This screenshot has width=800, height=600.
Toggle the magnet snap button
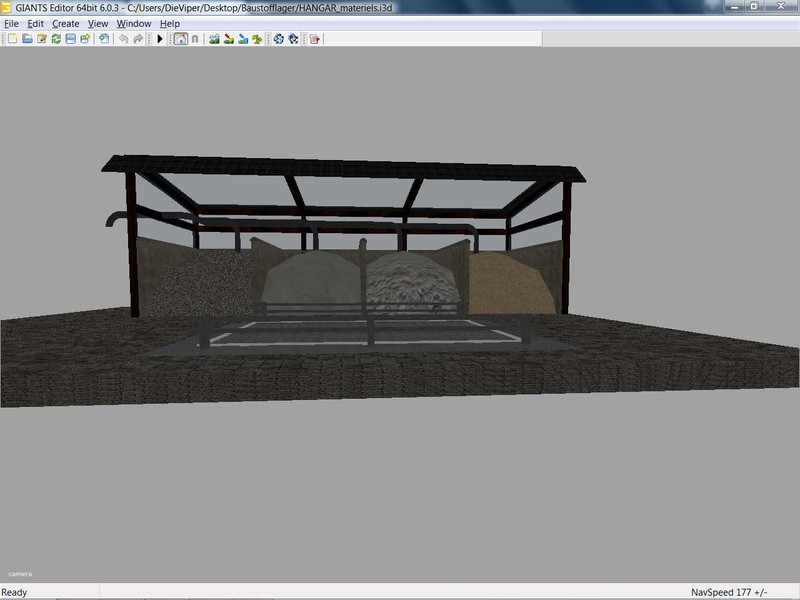pos(195,39)
